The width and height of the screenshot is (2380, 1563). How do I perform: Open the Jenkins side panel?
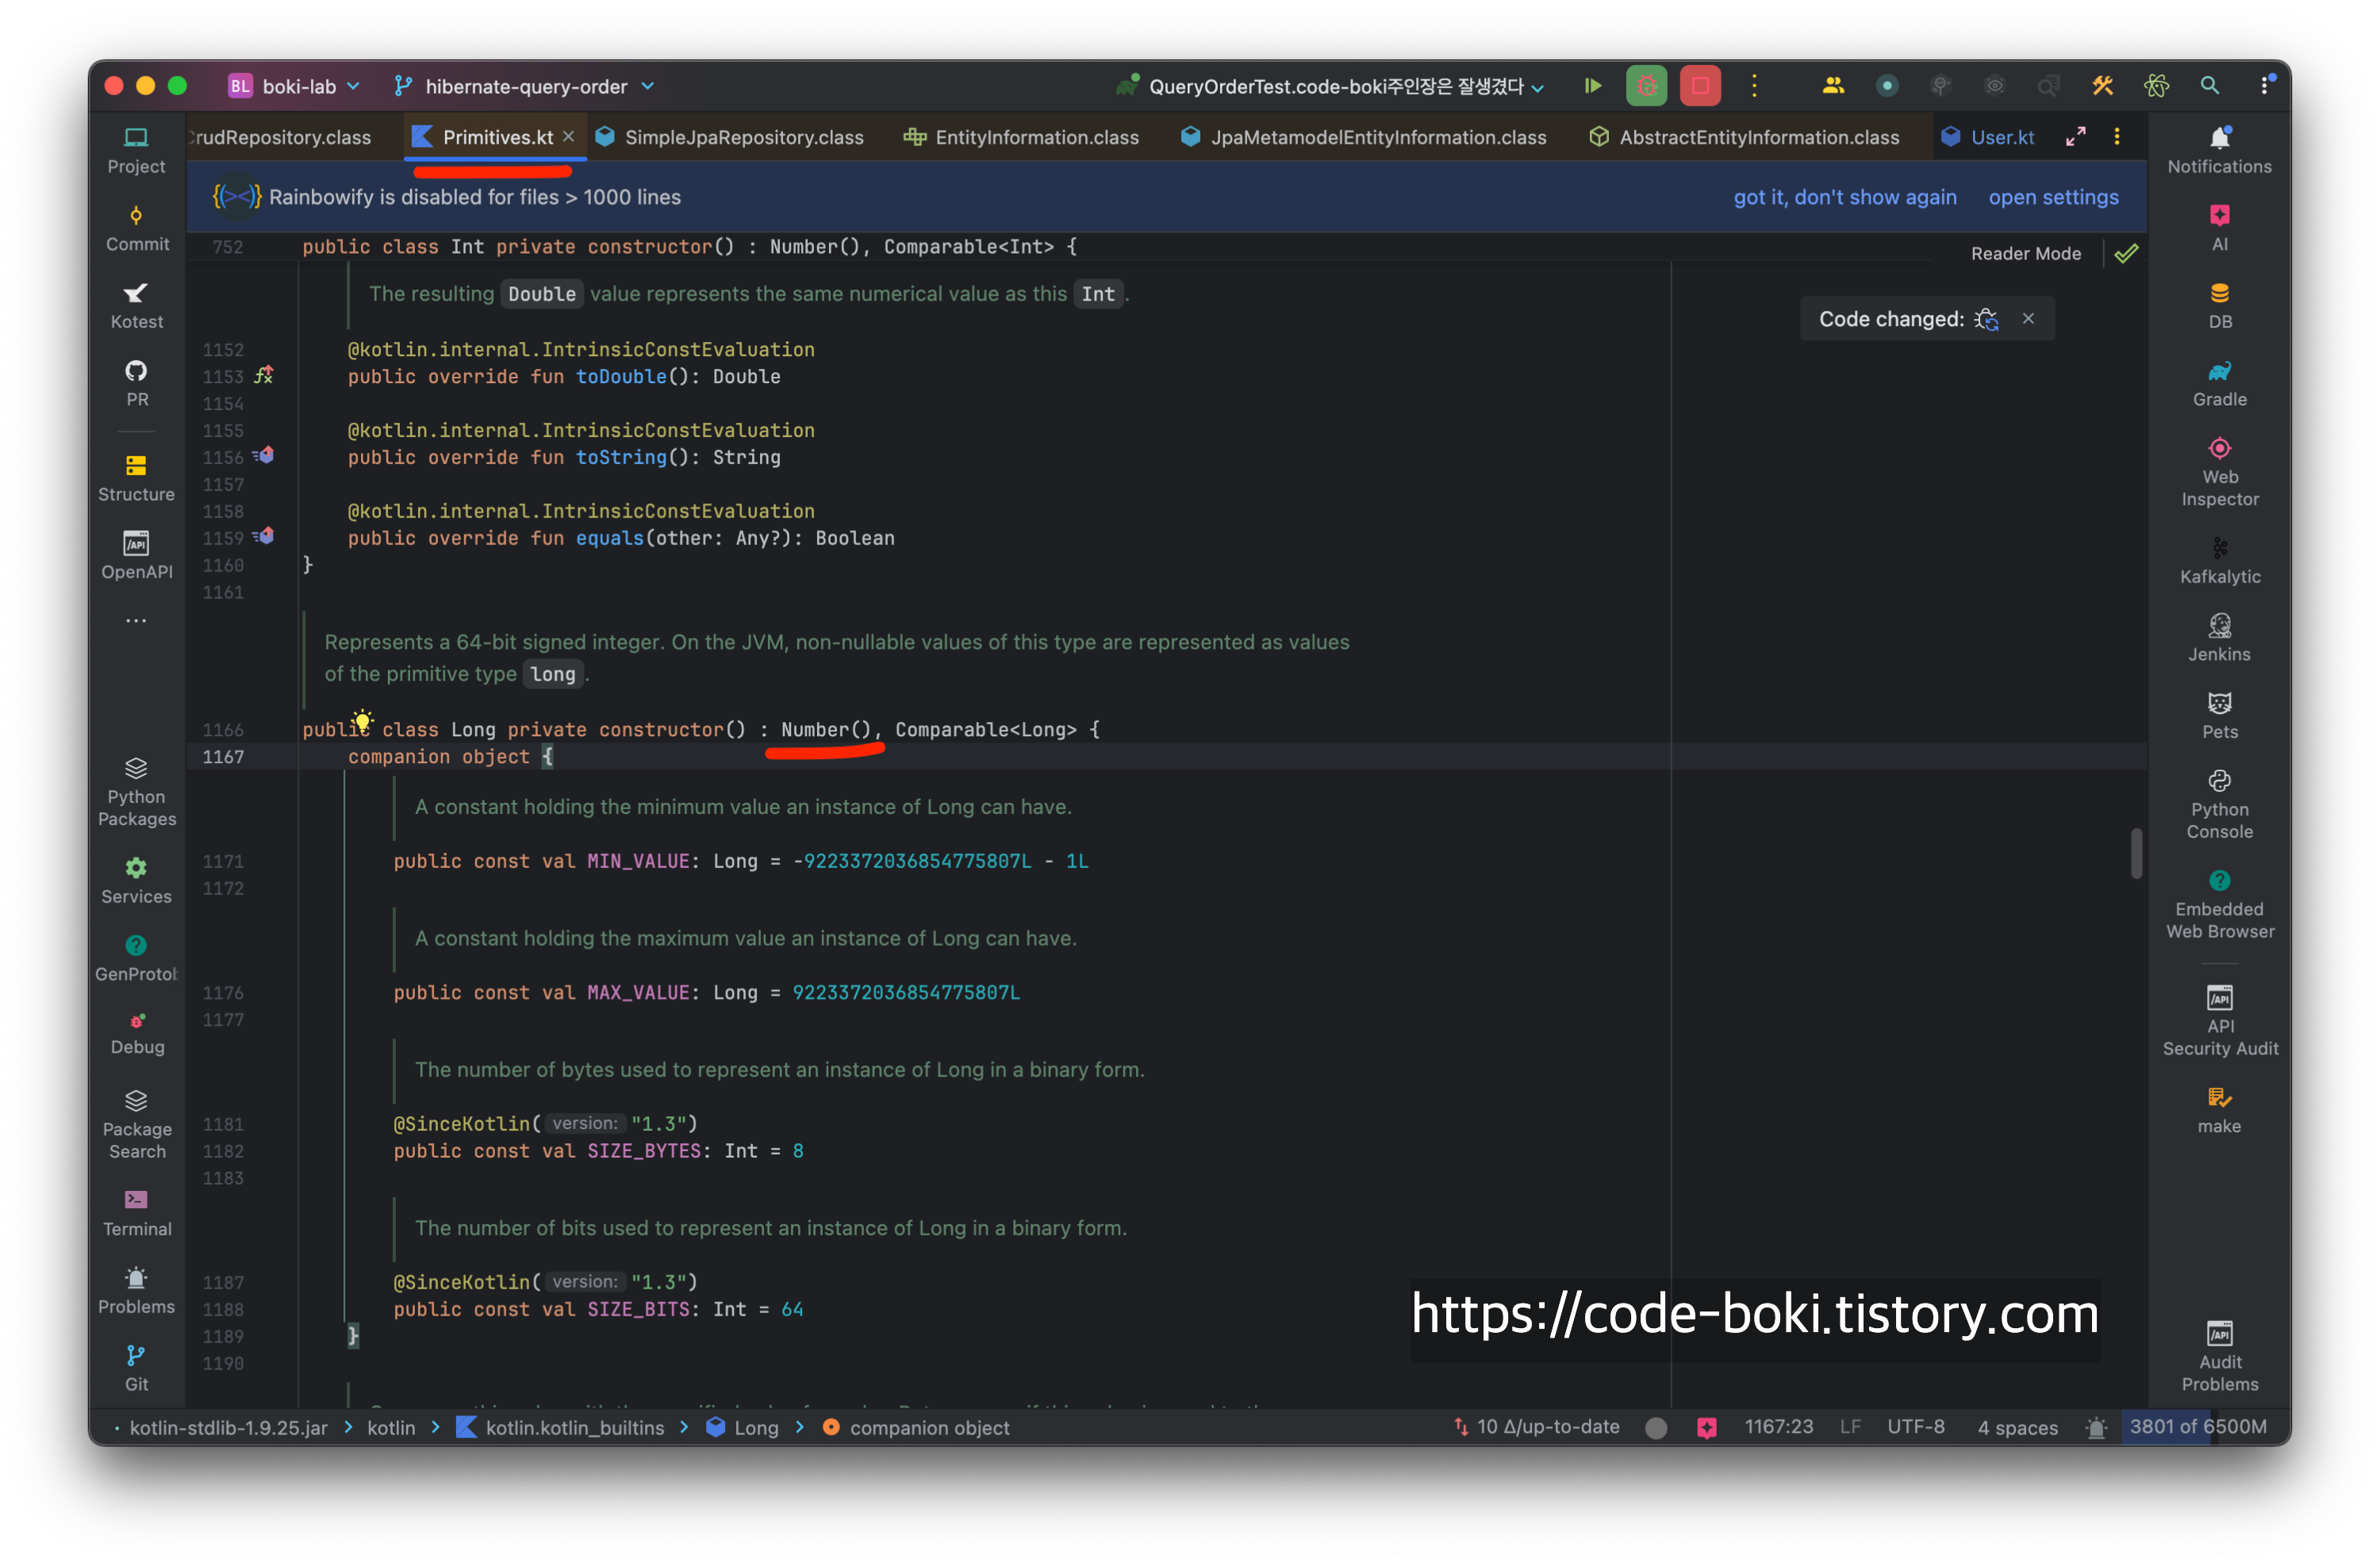(x=2219, y=637)
